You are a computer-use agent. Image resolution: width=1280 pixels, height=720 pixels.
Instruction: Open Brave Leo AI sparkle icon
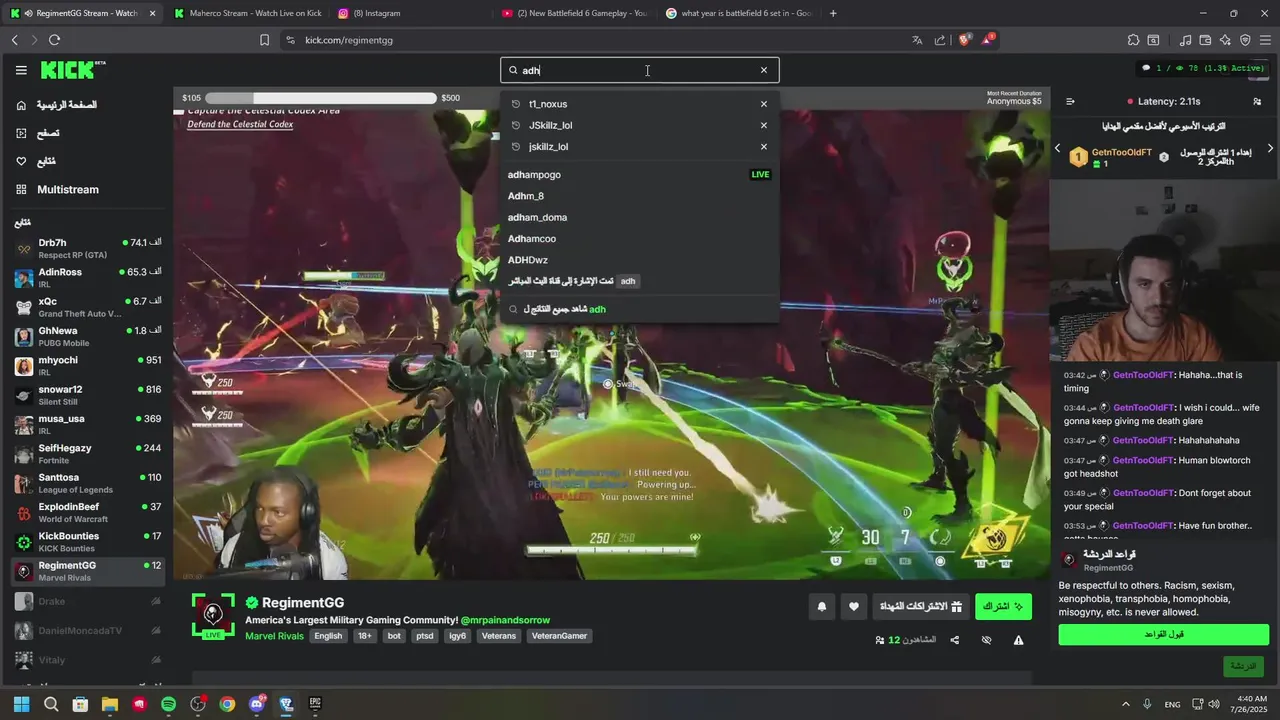tap(1225, 40)
